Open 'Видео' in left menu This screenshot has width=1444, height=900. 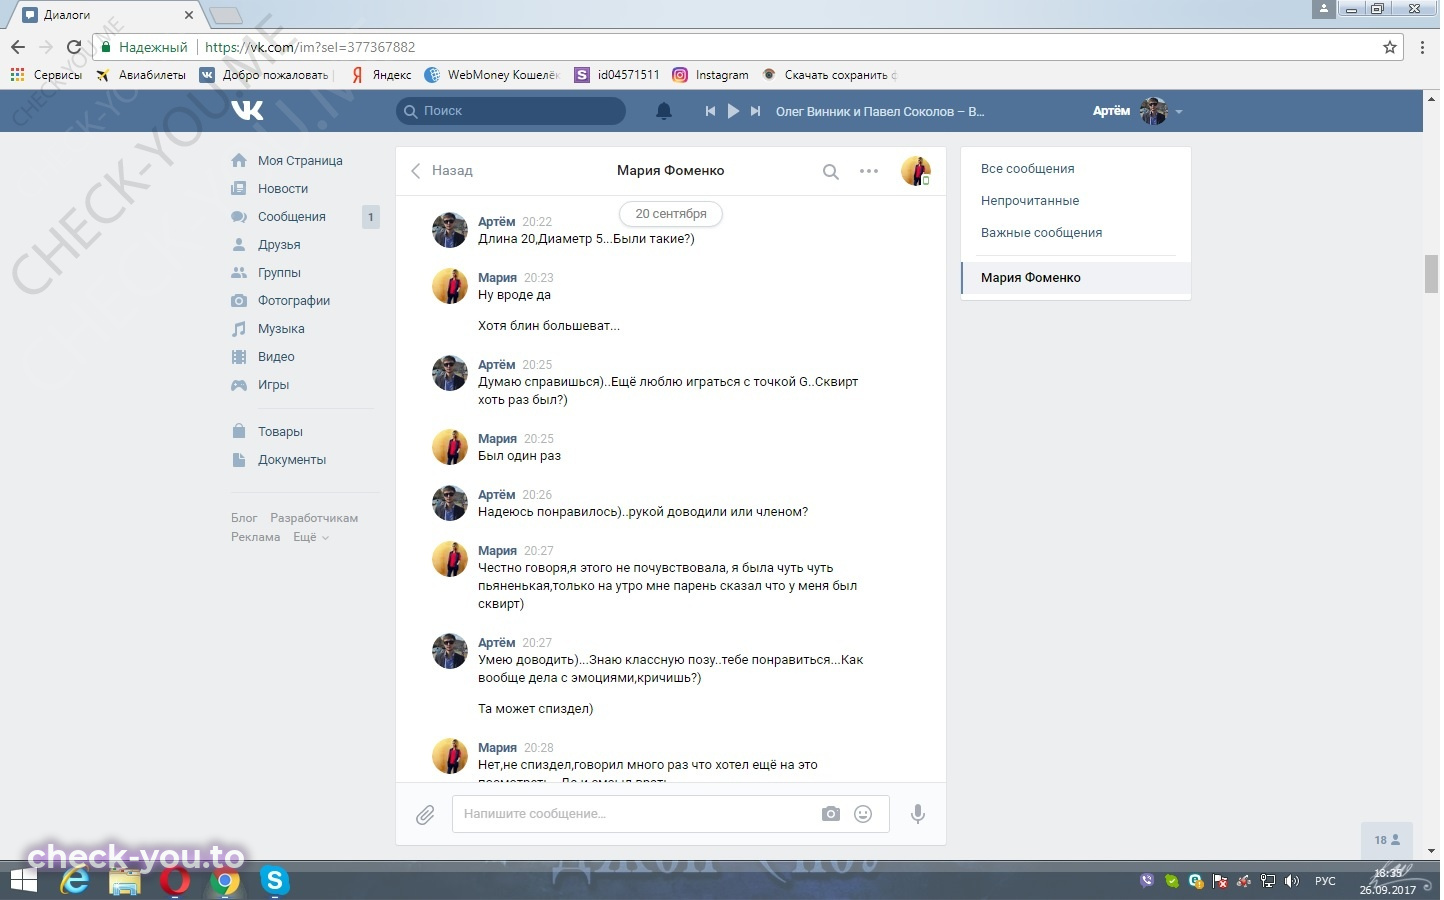[x=276, y=356]
